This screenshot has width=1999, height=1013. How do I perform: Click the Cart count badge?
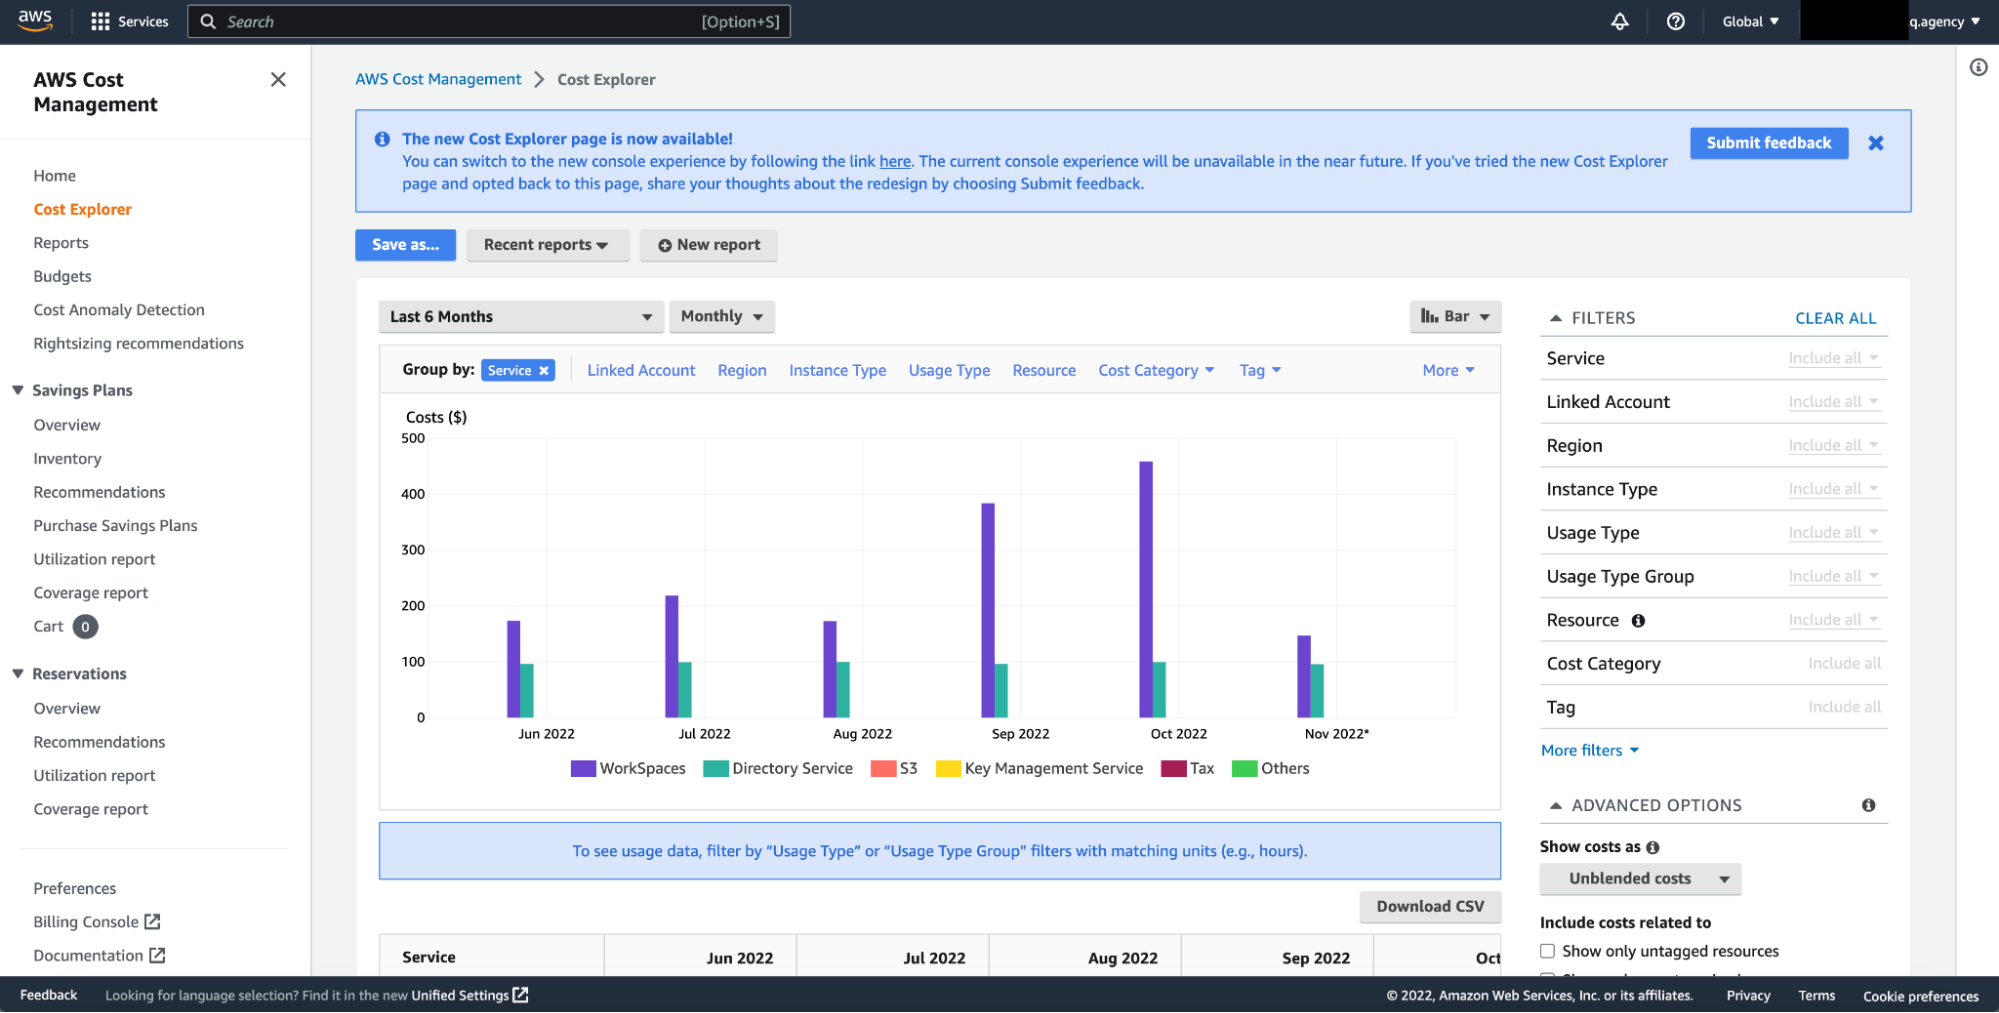pos(86,627)
